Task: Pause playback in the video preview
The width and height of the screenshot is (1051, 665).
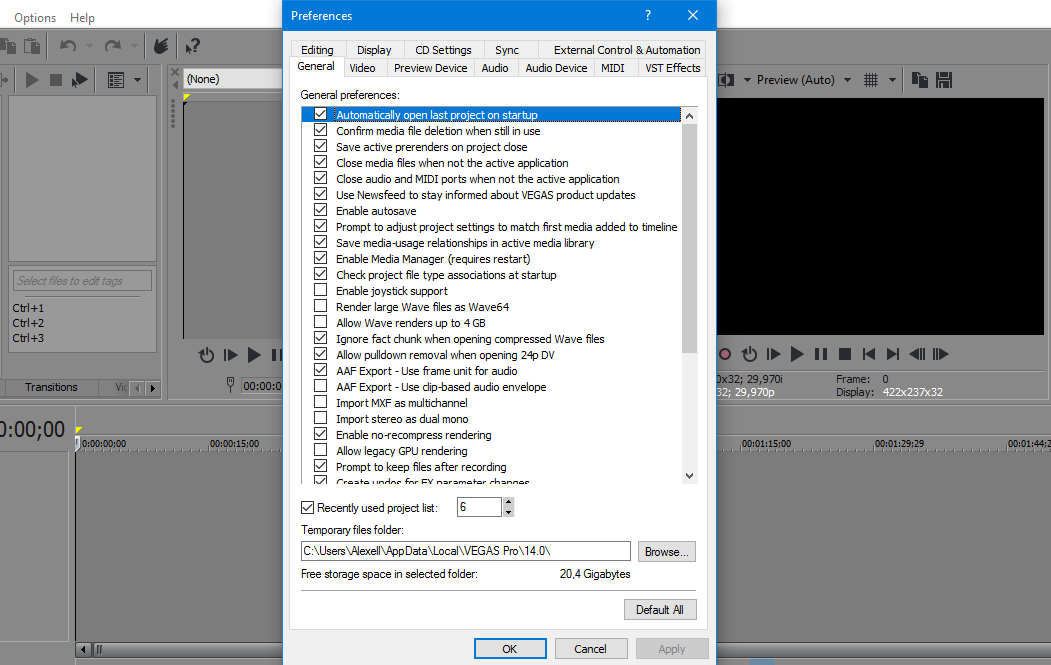Action: tap(821, 354)
